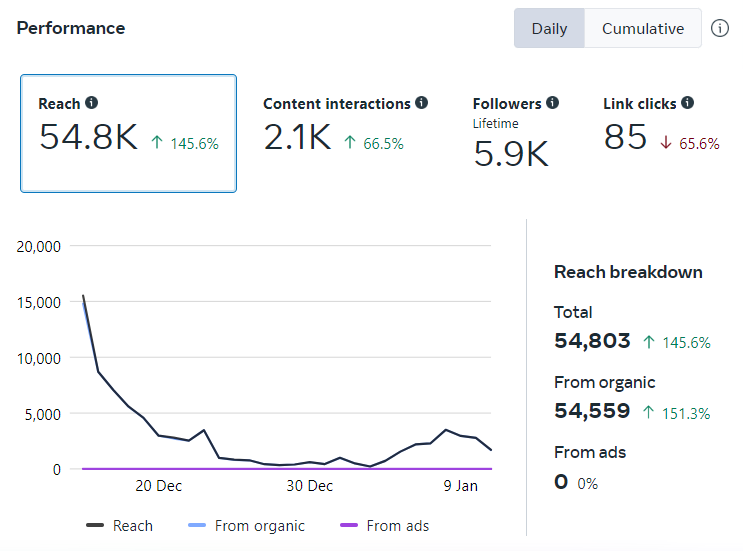743x551 pixels.
Task: Click the 30 Dec axis label
Action: [x=309, y=486]
